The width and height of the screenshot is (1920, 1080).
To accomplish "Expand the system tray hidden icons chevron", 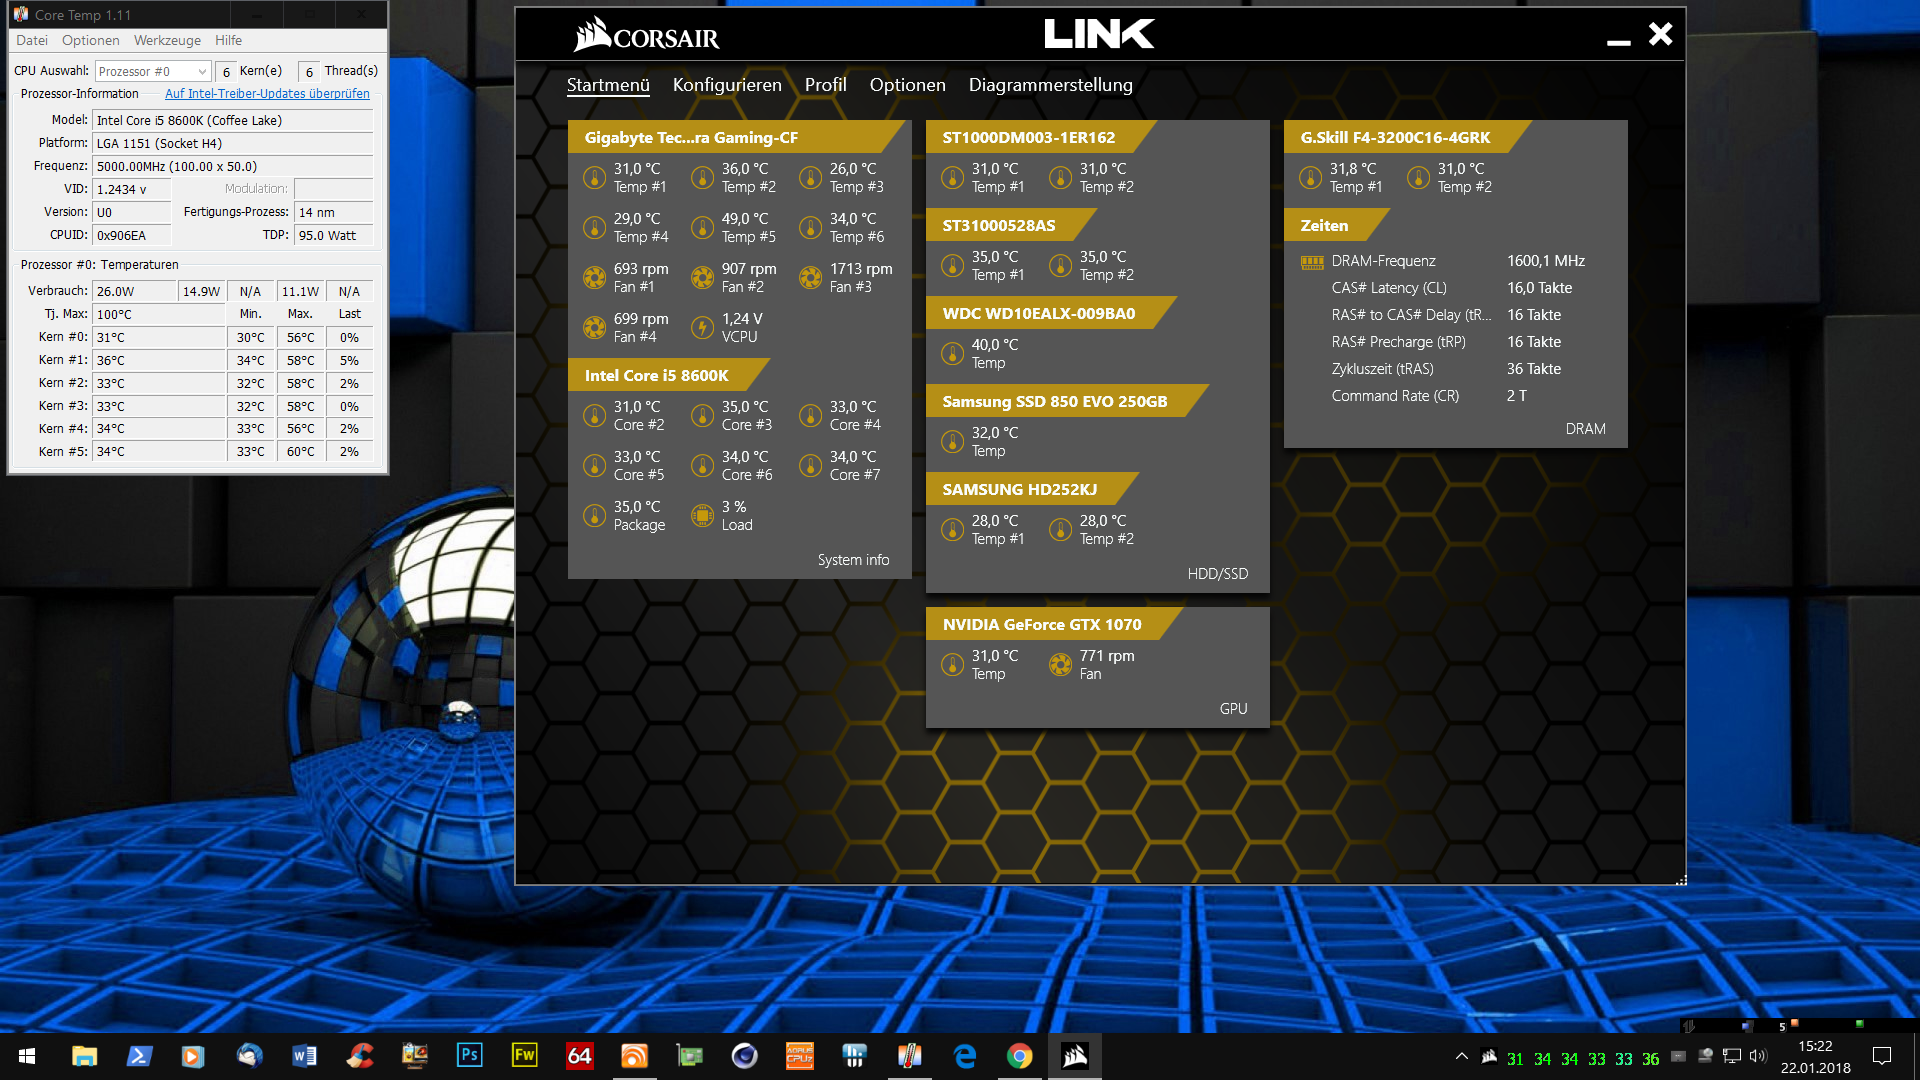I will click(1461, 1056).
